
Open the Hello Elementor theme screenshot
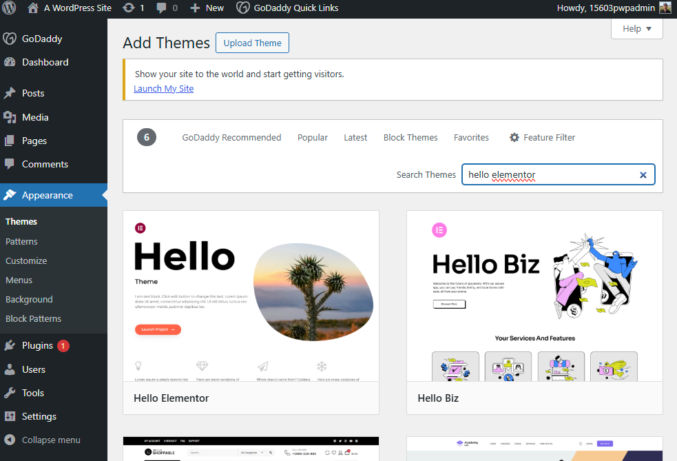pyautogui.click(x=251, y=296)
